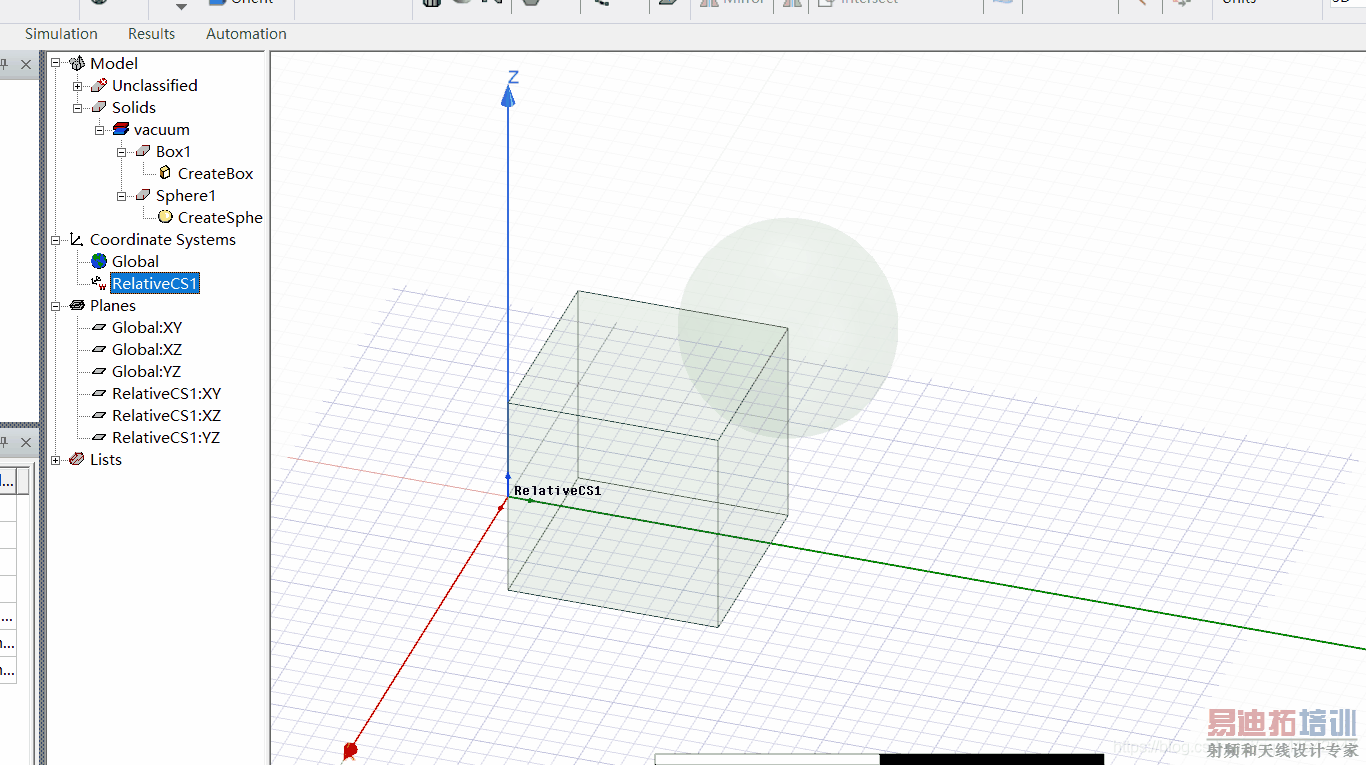Image resolution: width=1366 pixels, height=765 pixels.
Task: Select the Sphere1 solid in tree
Action: click(185, 196)
